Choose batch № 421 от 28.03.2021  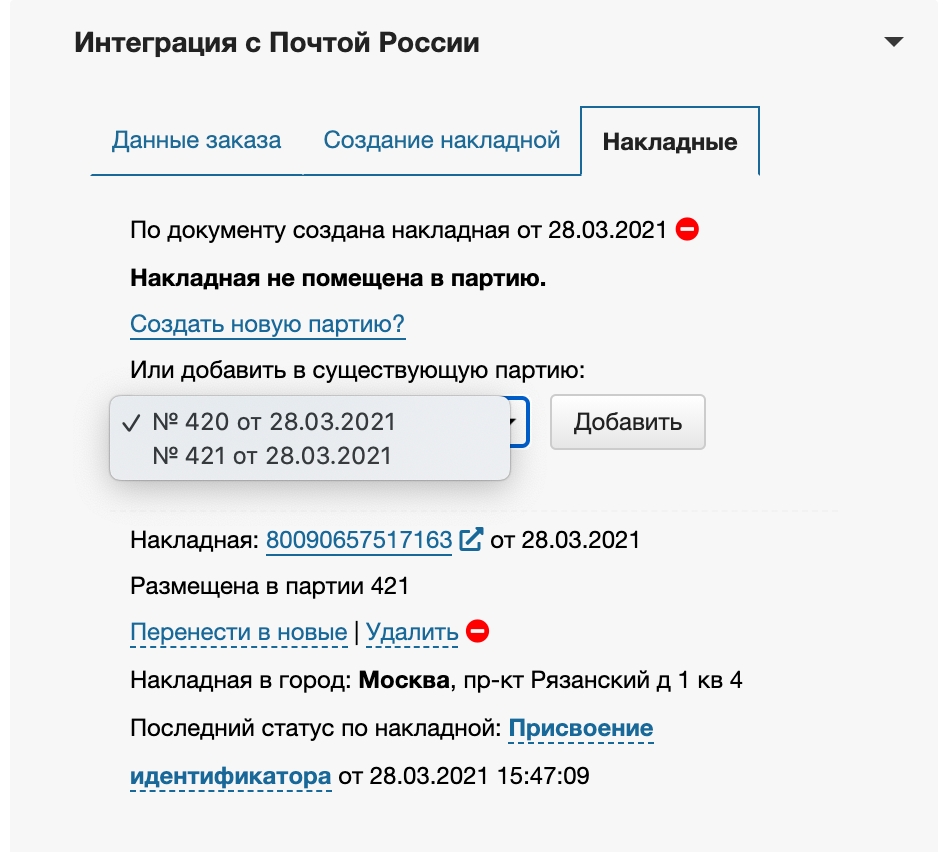(x=271, y=456)
